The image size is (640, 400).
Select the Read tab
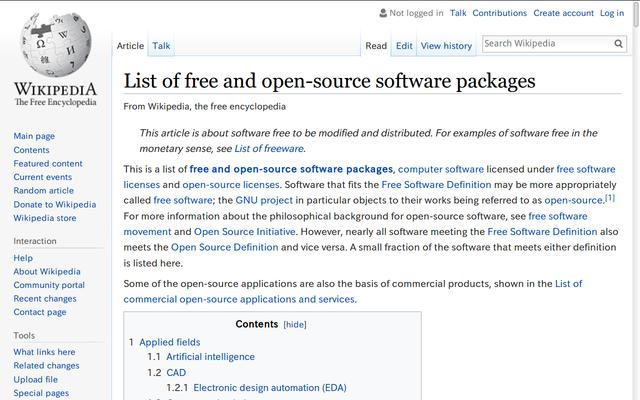point(376,46)
